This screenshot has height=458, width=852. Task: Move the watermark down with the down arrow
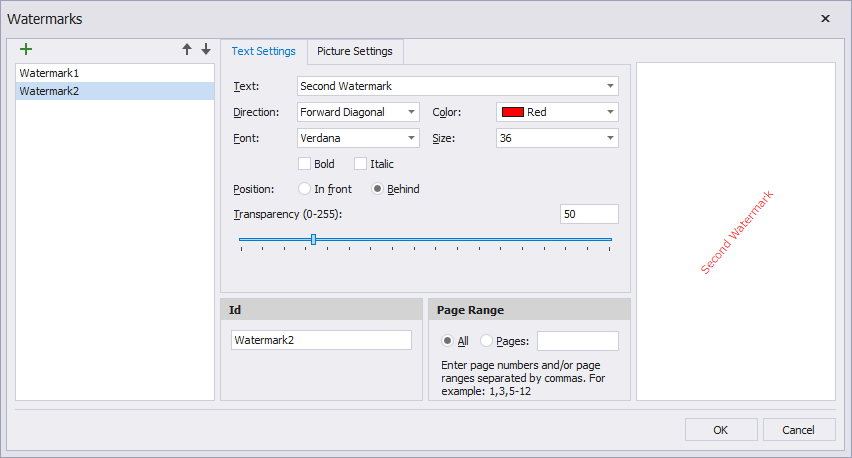coord(206,49)
